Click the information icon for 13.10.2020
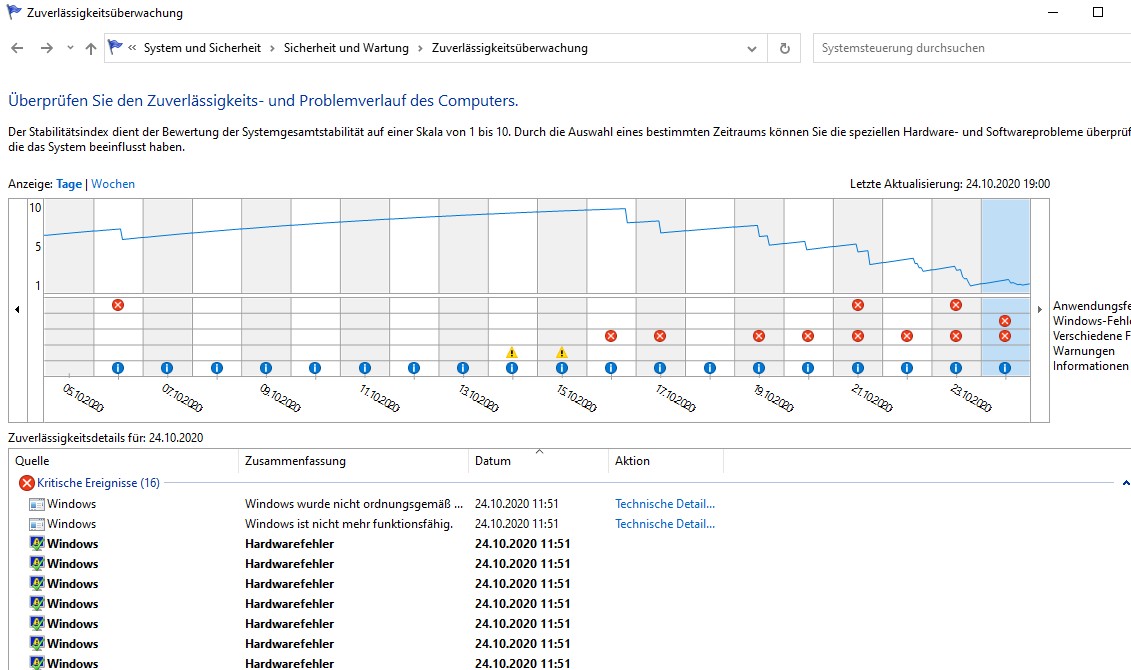This screenshot has width=1131, height=670. [x=463, y=368]
